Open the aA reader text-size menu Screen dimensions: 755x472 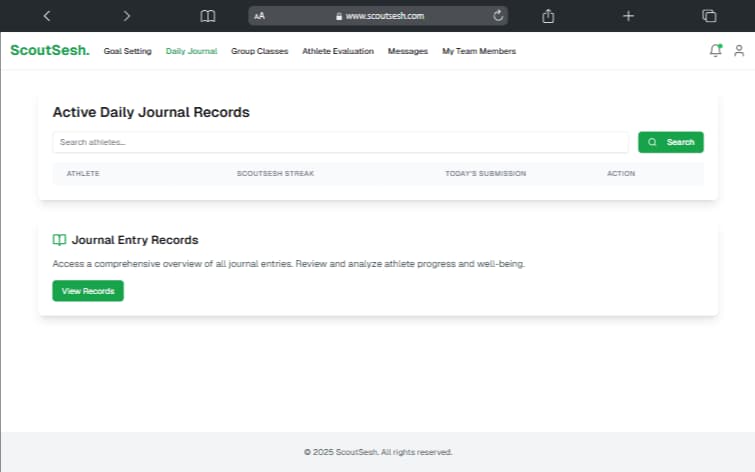click(260, 16)
